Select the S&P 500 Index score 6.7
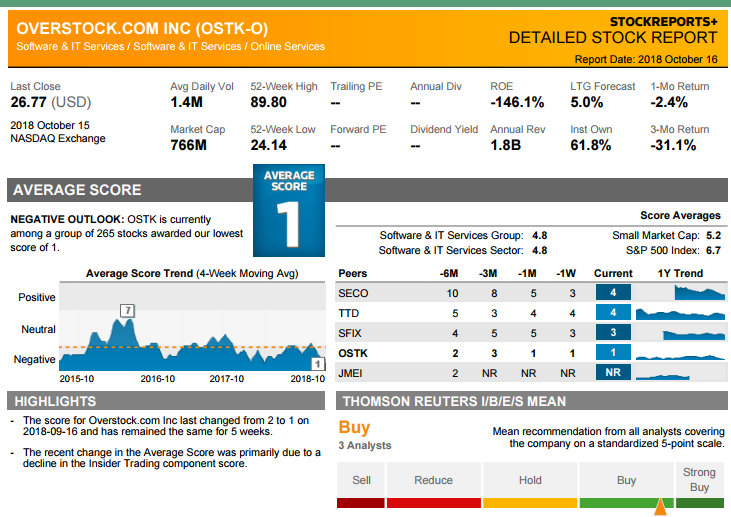This screenshot has width=731, height=517. [713, 250]
